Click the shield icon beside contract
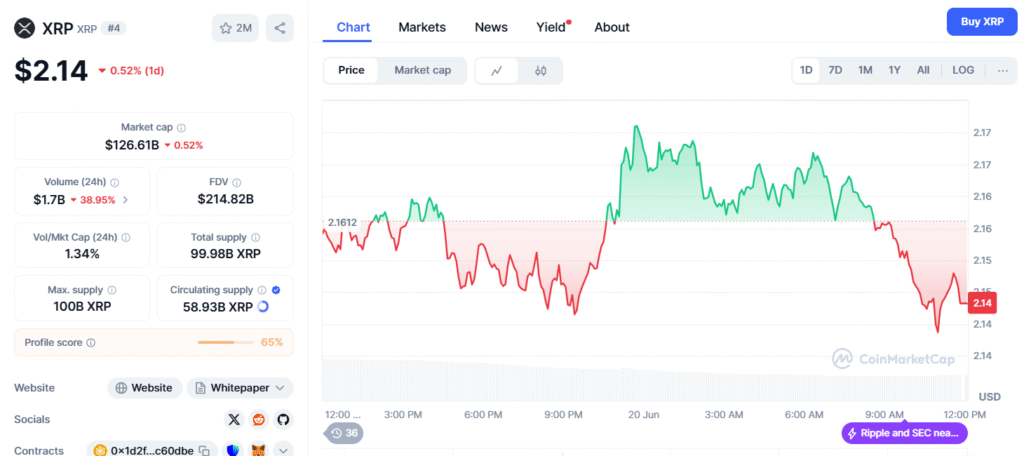Viewport: 1024px width, 456px height. (x=234, y=450)
